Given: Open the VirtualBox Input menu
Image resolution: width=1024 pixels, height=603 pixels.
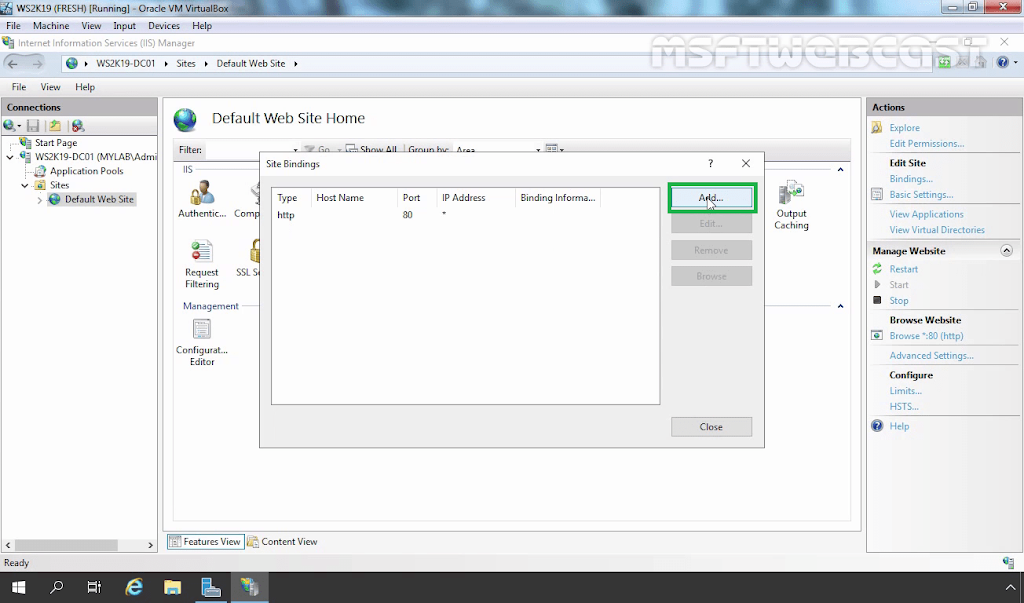Looking at the screenshot, I should [x=124, y=25].
